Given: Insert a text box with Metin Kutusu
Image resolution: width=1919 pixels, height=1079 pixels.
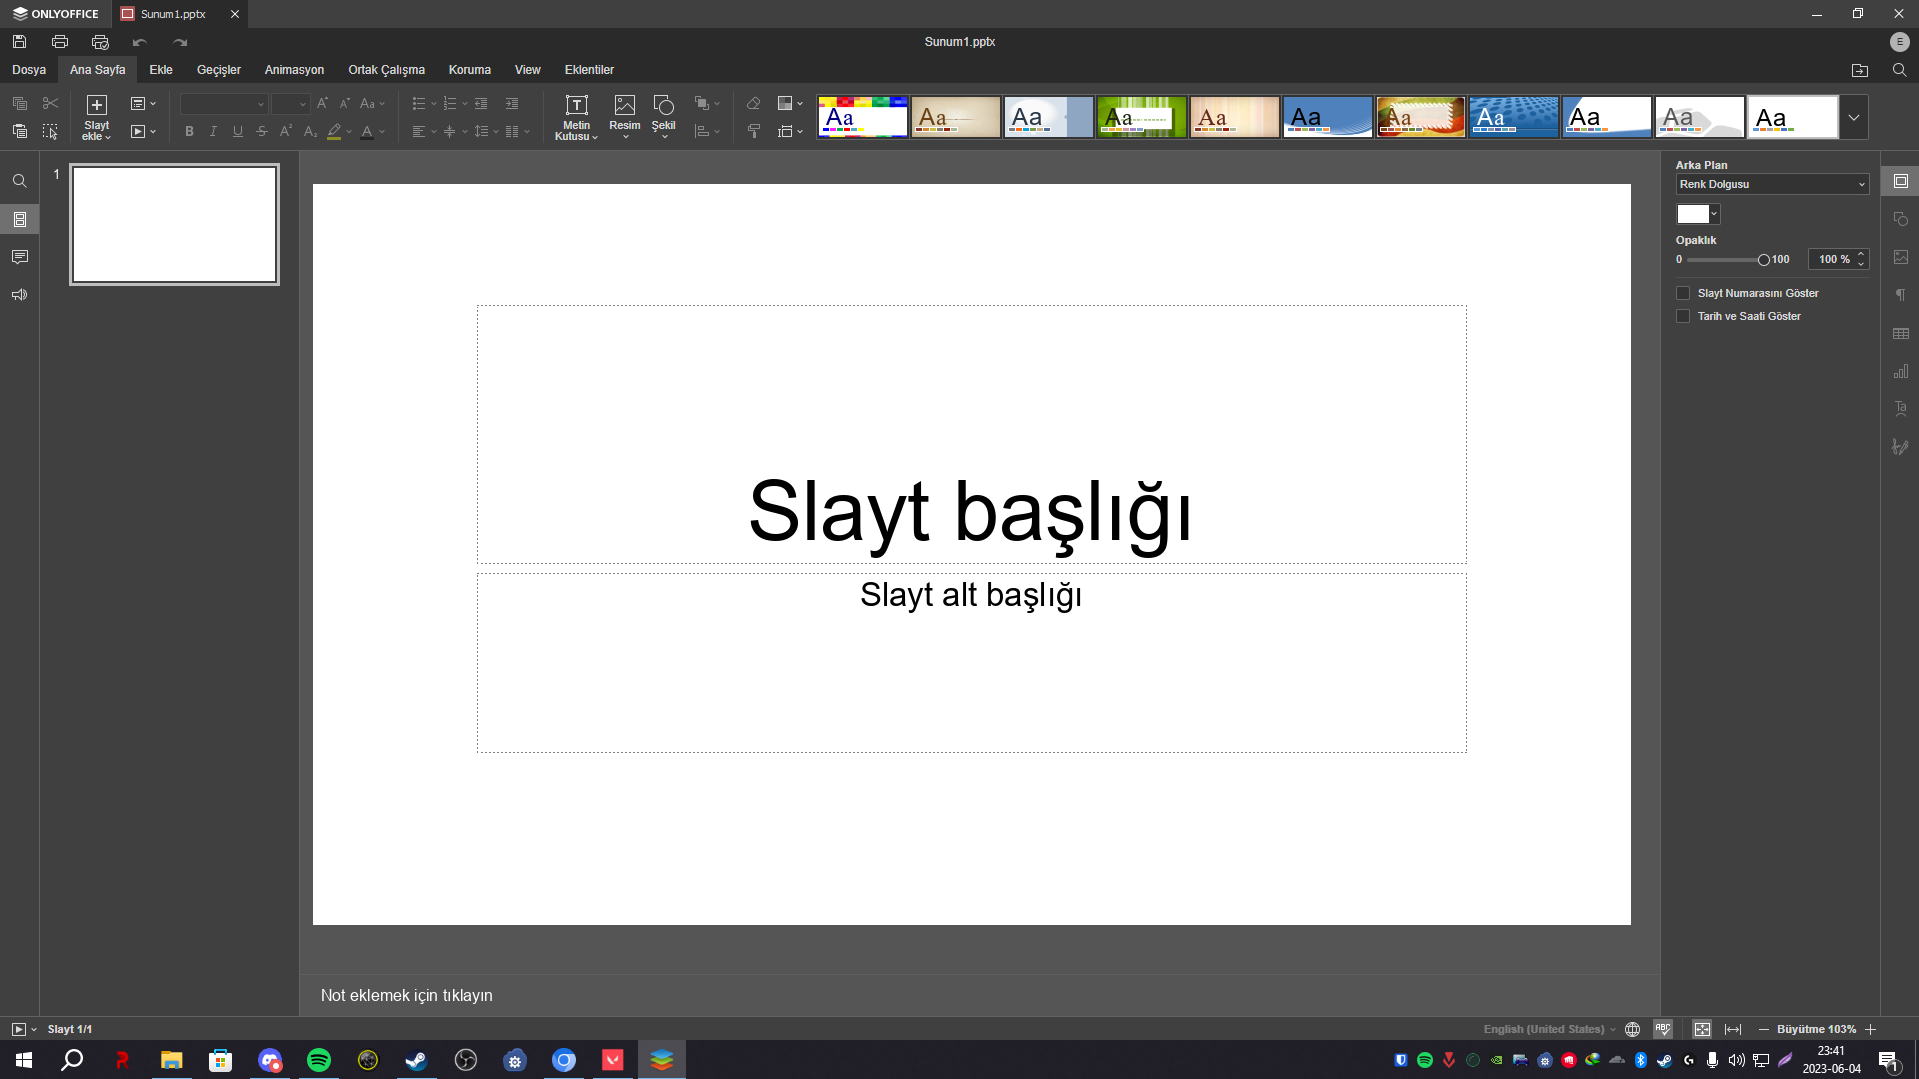Looking at the screenshot, I should 577,117.
